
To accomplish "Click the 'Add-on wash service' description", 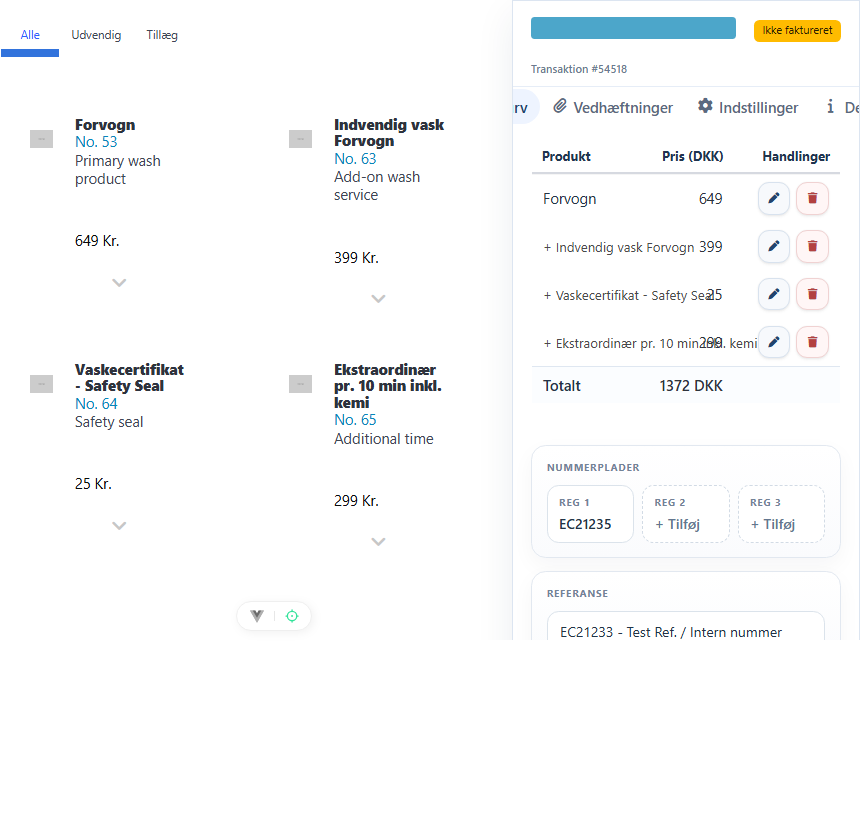I will (377, 186).
